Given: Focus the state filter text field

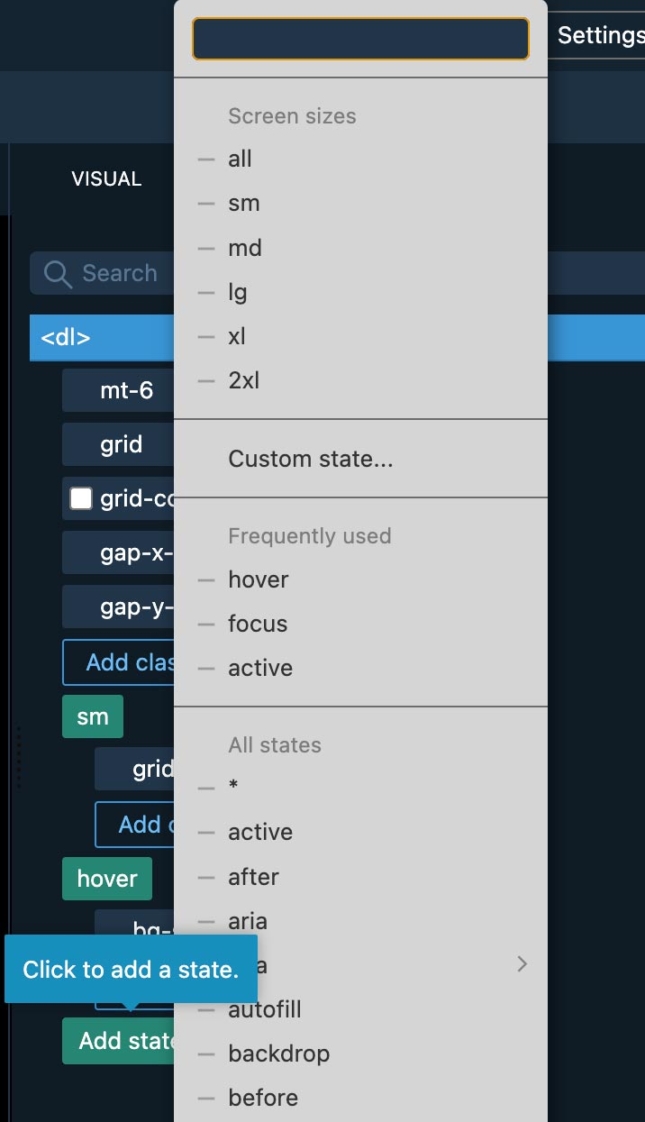Looking at the screenshot, I should click(x=360, y=39).
